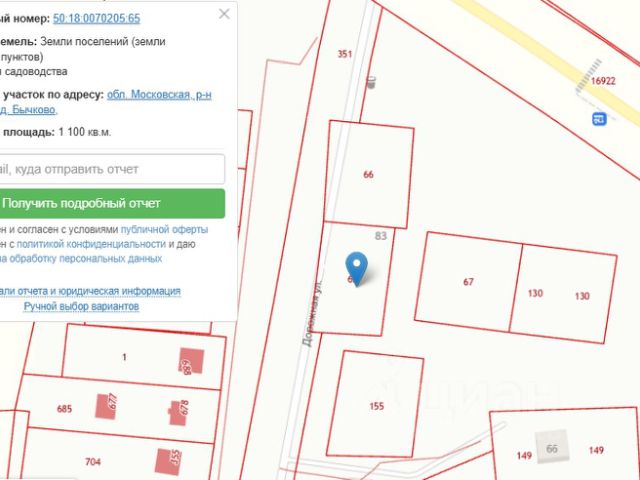This screenshot has height=480, width=640.
Task: Focus the email input for report
Action: click(111, 169)
